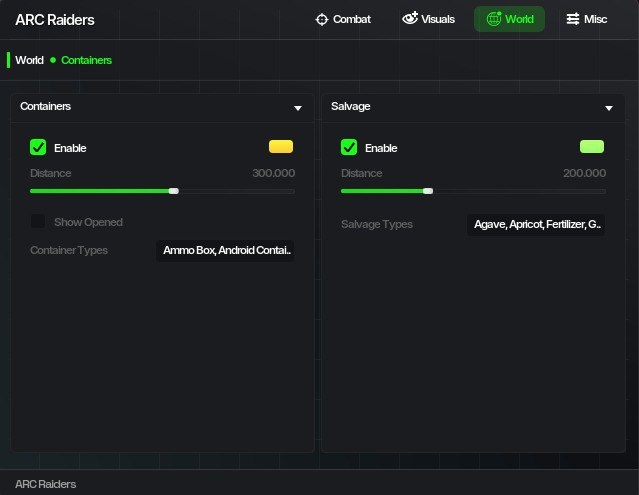639x495 pixels.
Task: Open the Misc tab
Action: click(586, 19)
